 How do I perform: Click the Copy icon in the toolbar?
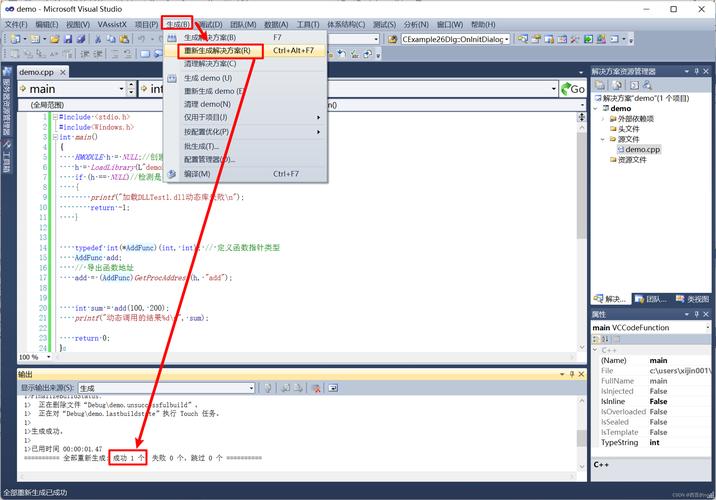point(111,39)
